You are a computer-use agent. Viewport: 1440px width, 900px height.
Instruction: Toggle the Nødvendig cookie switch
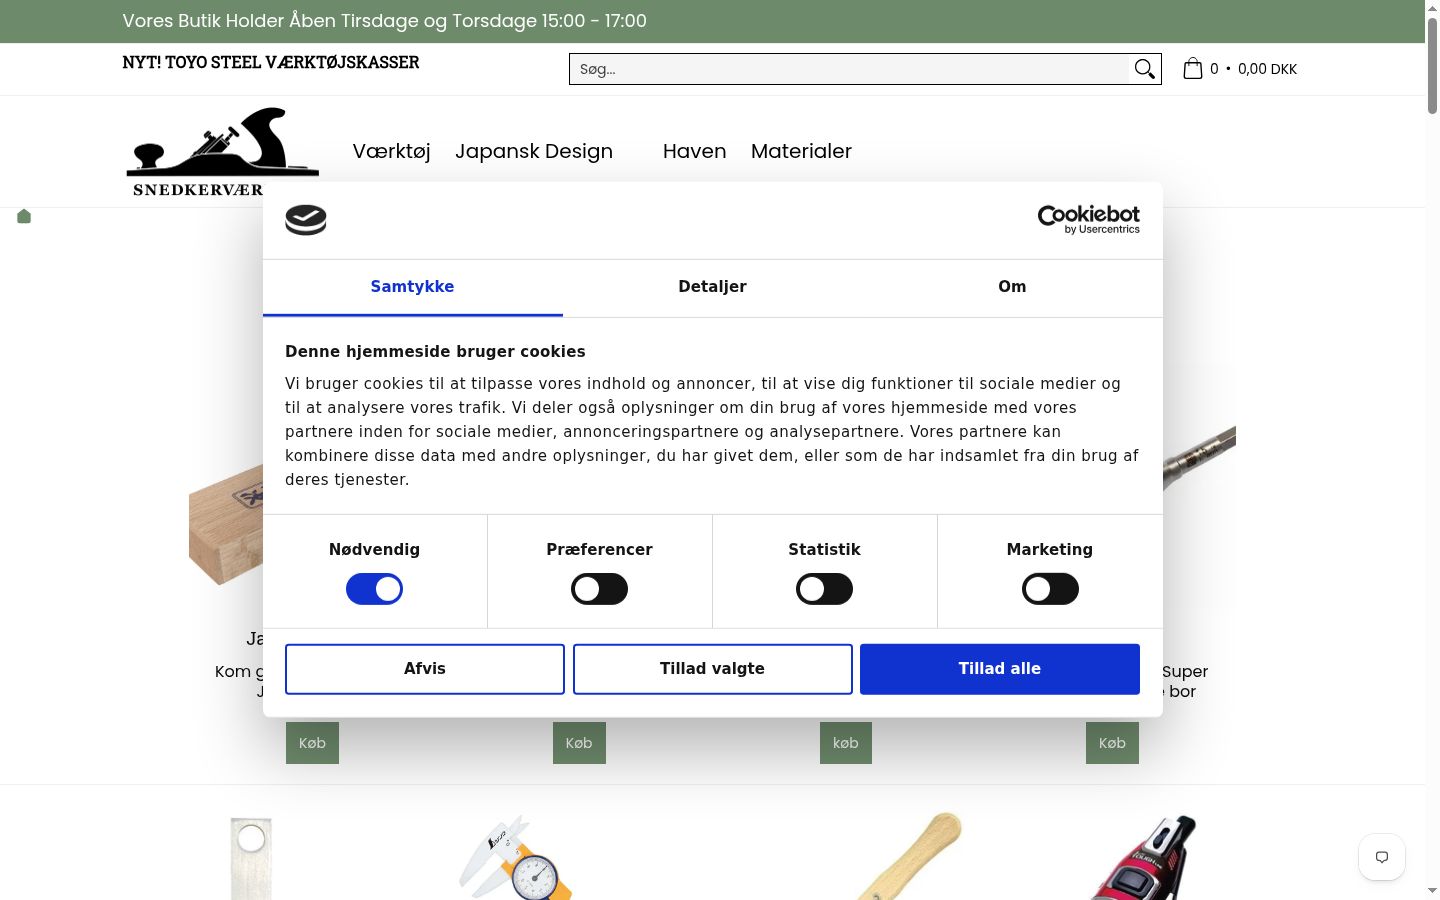(374, 589)
